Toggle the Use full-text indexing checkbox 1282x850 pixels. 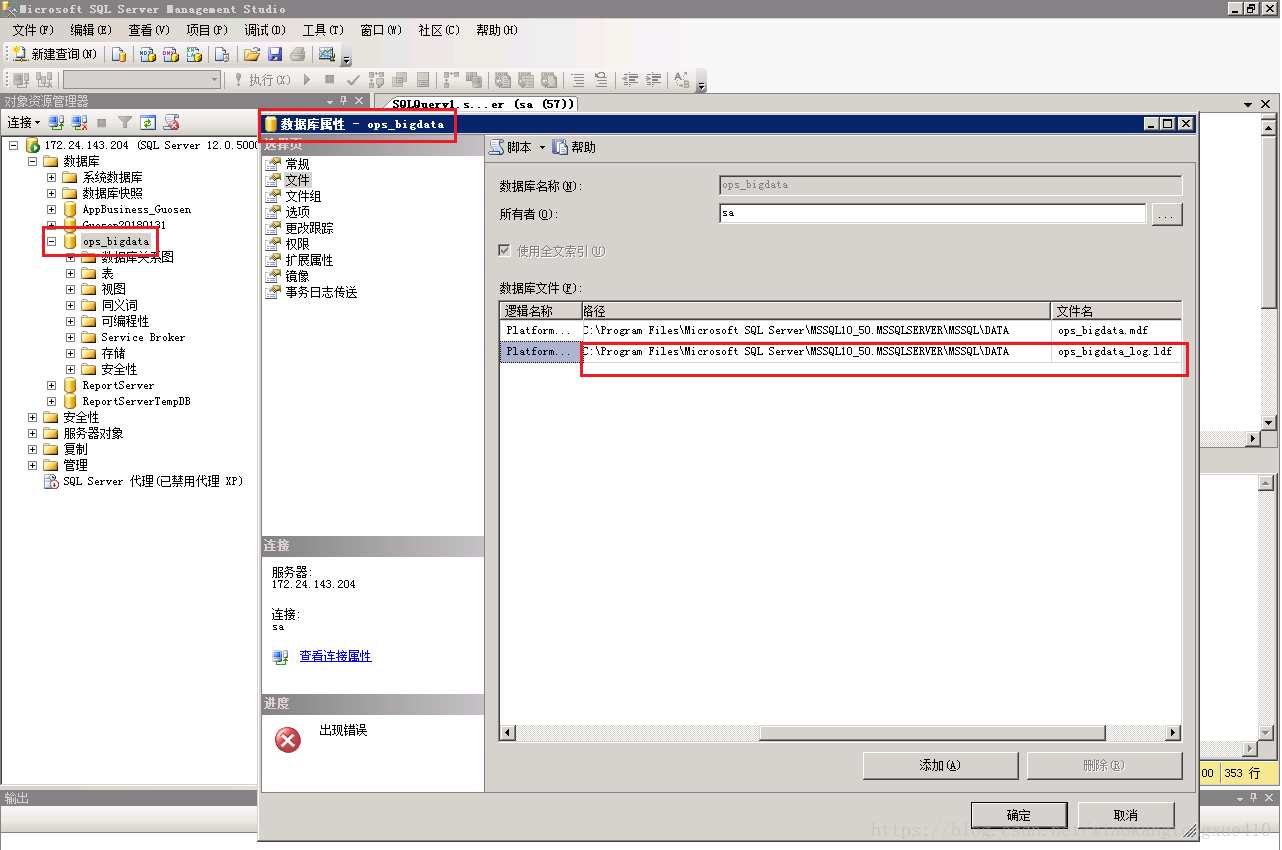504,251
